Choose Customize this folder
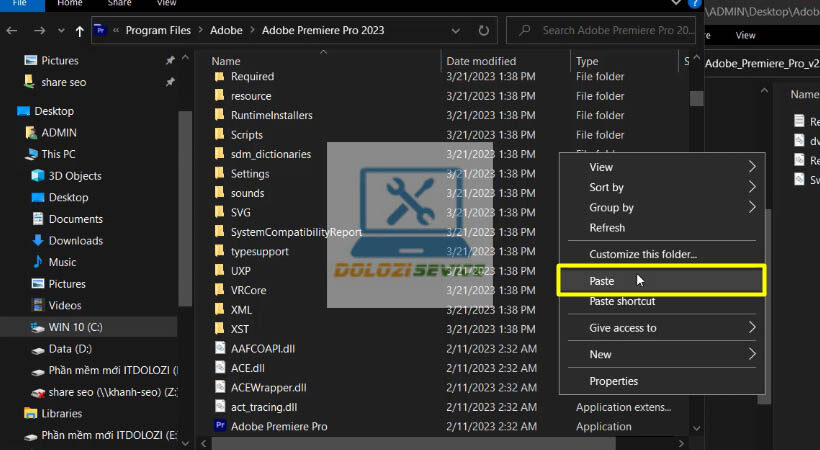This screenshot has height=450, width=820. coord(662,254)
